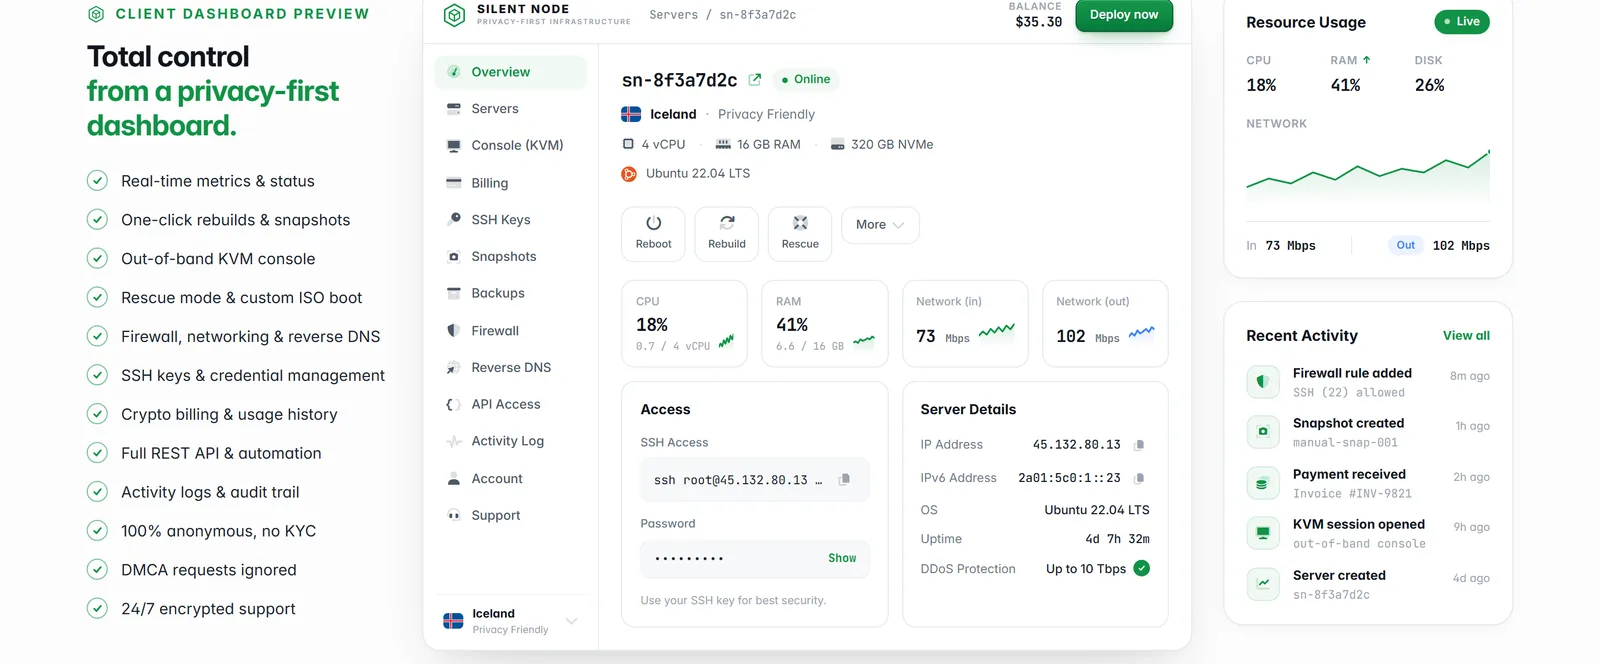Image resolution: width=1600 pixels, height=664 pixels.
Task: Click the ssh root@45.132.80.13 command field
Action: (x=755, y=480)
